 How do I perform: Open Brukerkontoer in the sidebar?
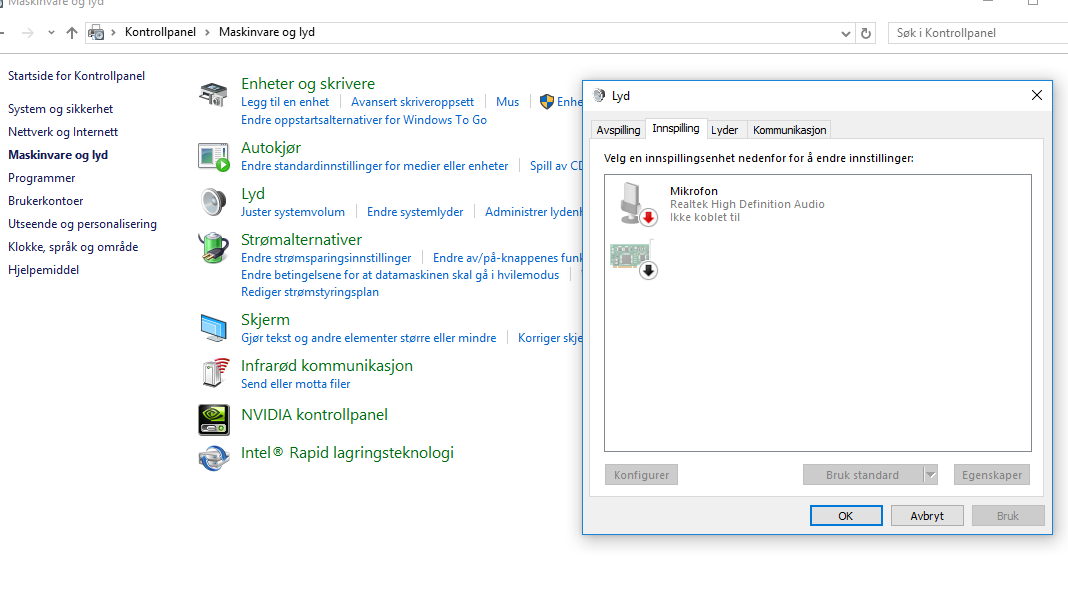[46, 201]
